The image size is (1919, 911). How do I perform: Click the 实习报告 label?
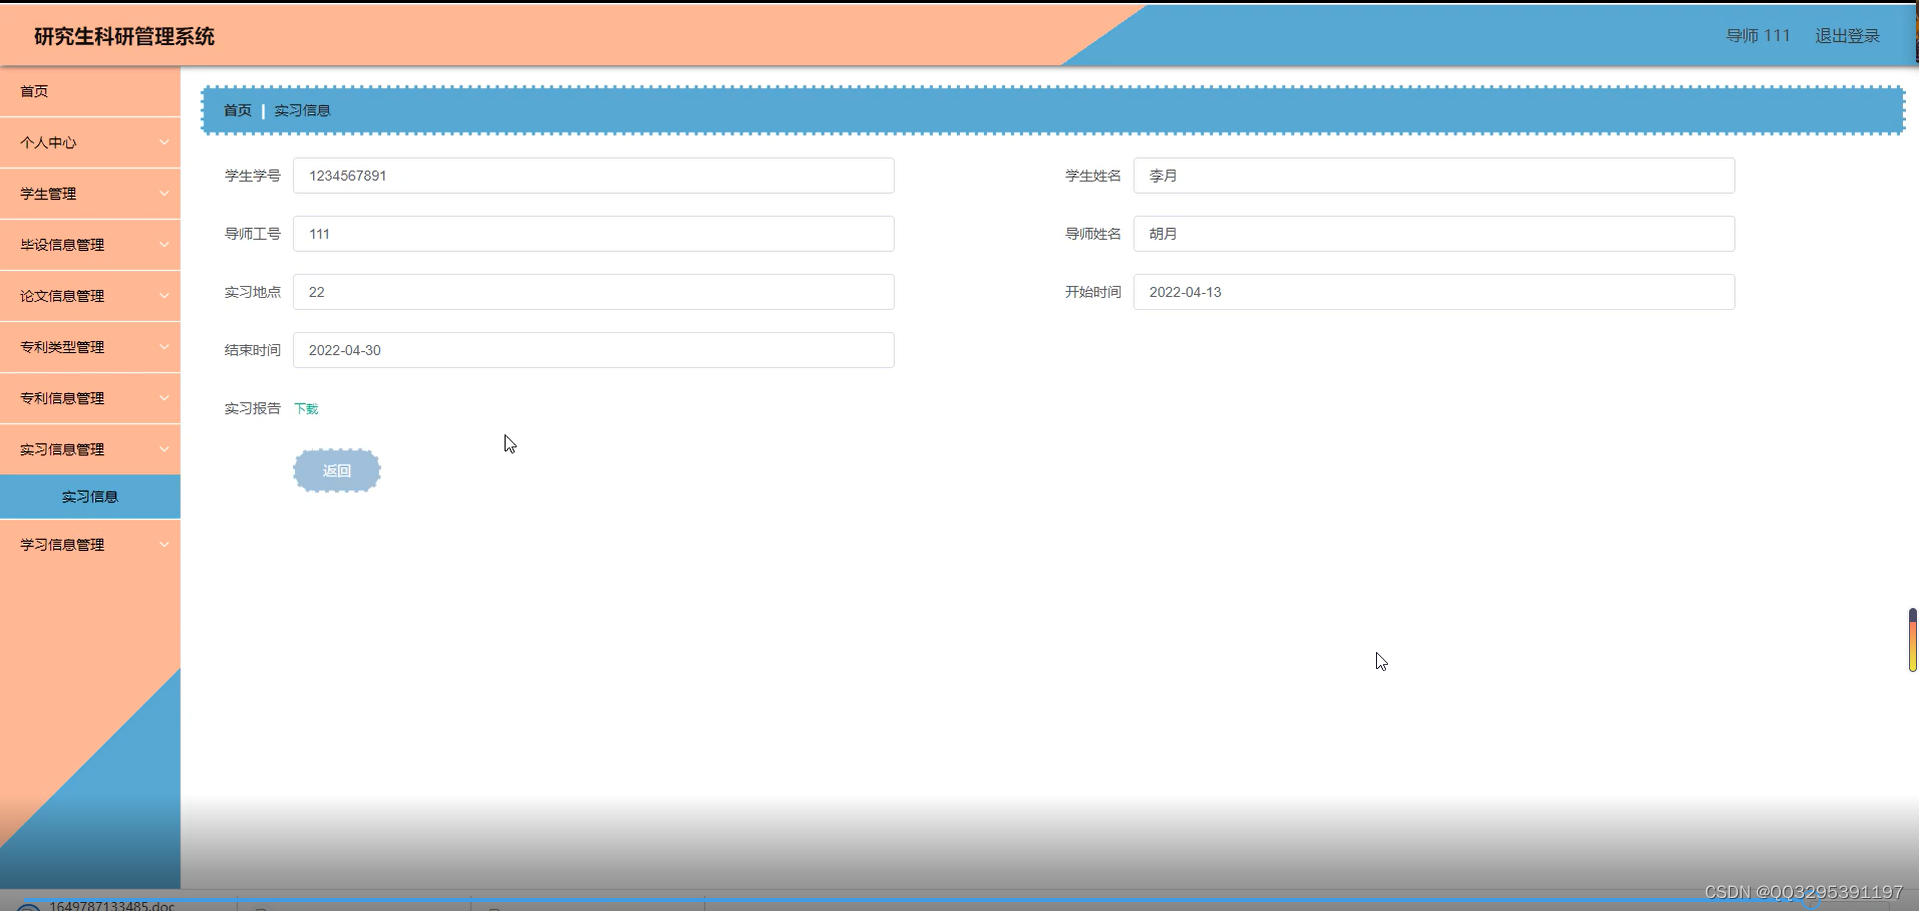(252, 409)
